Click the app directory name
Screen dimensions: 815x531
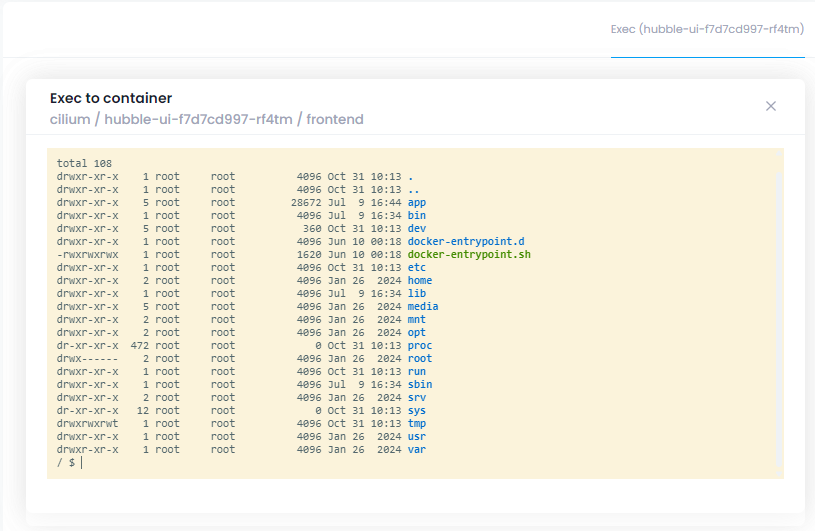tap(417, 203)
